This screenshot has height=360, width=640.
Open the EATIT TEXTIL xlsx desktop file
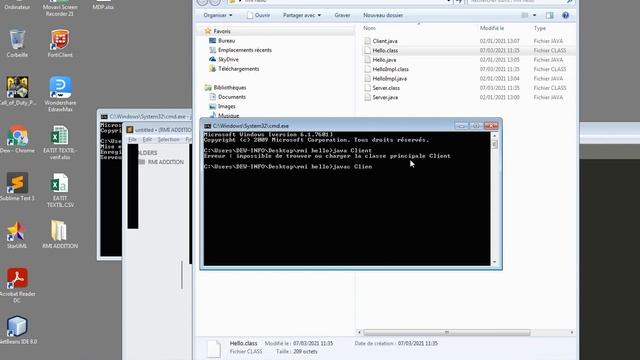tap(60, 142)
